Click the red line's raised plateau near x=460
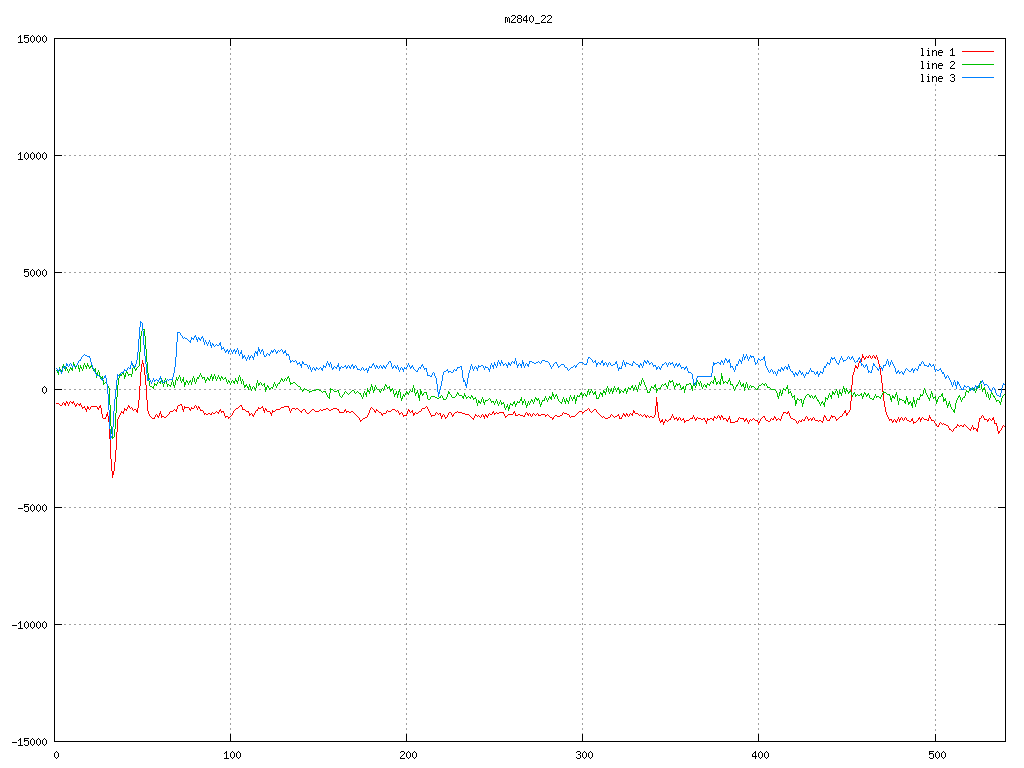 [868, 357]
